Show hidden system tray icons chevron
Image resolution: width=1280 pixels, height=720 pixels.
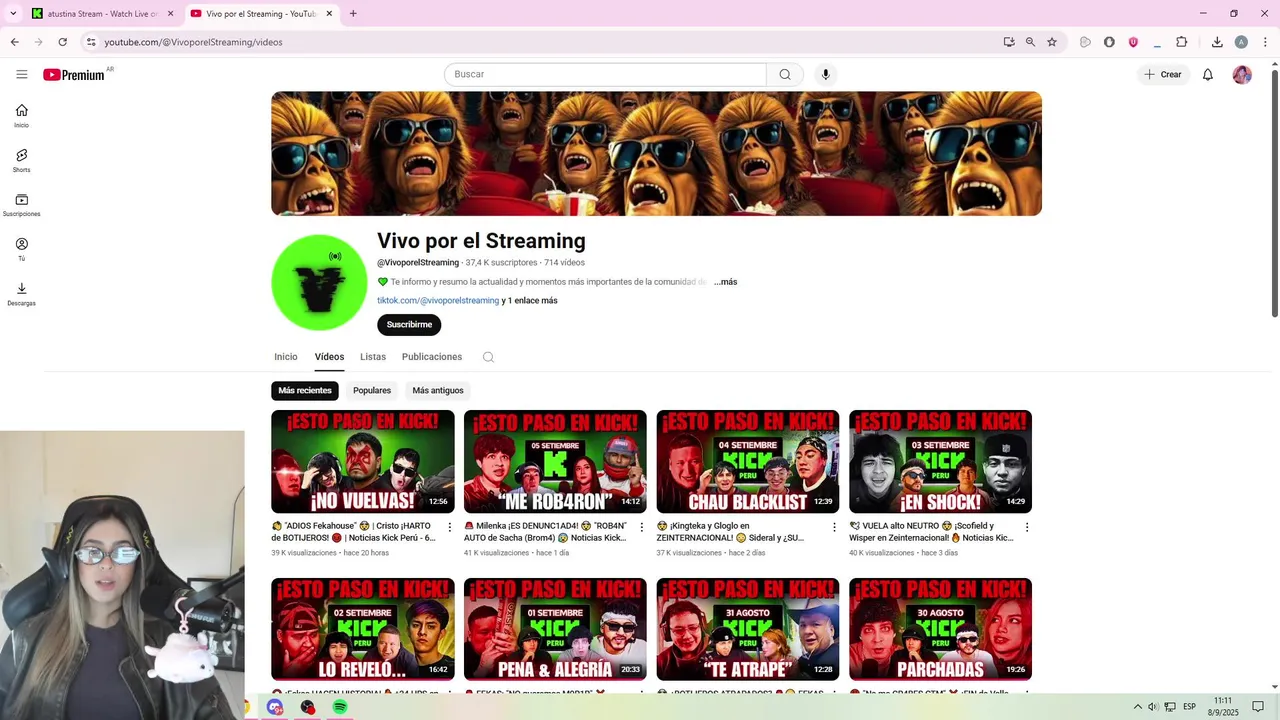point(1137,707)
